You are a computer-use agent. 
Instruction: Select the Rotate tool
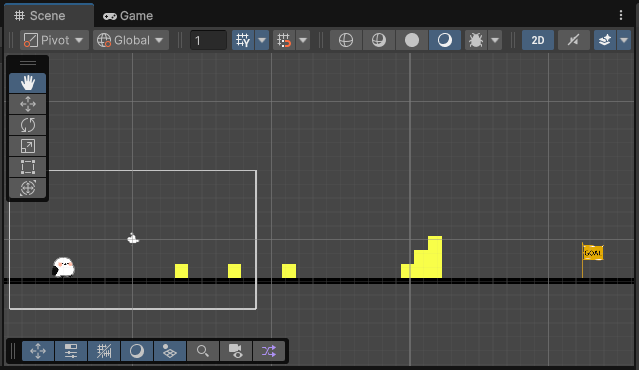tap(28, 125)
